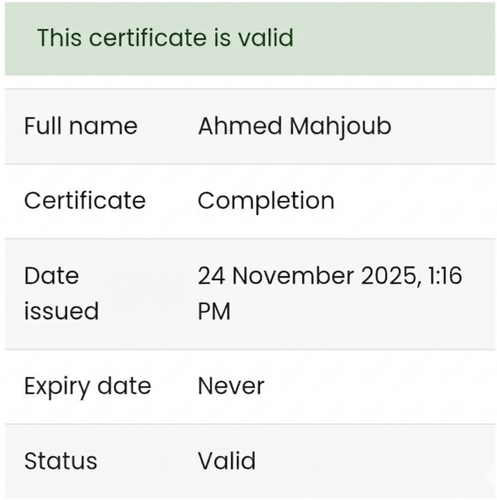Click the 'PM' text in date issued

pos(214,311)
